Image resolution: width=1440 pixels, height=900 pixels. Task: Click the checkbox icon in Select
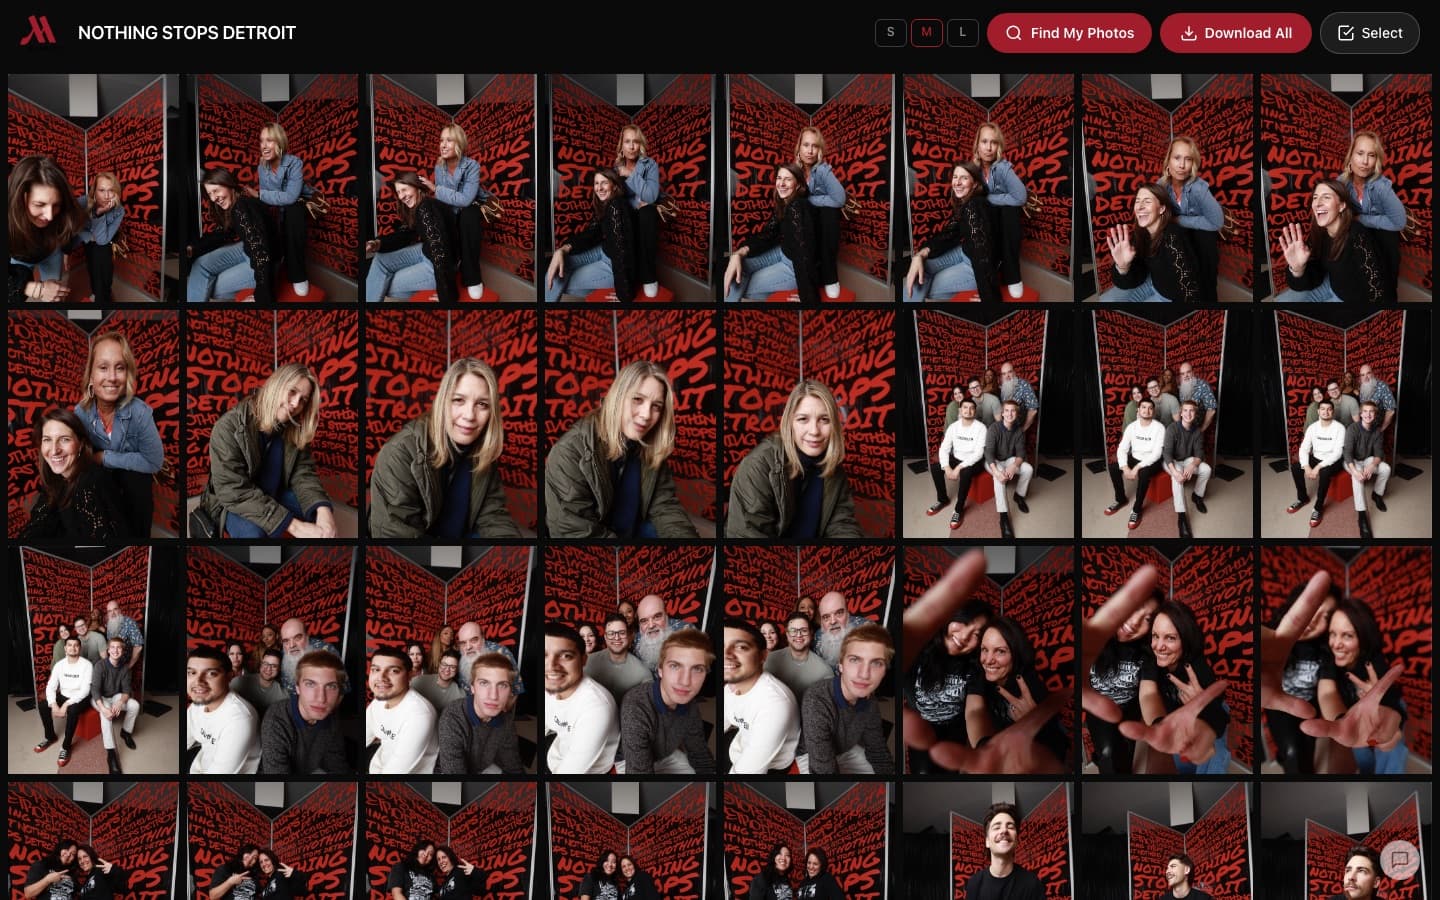pyautogui.click(x=1345, y=33)
